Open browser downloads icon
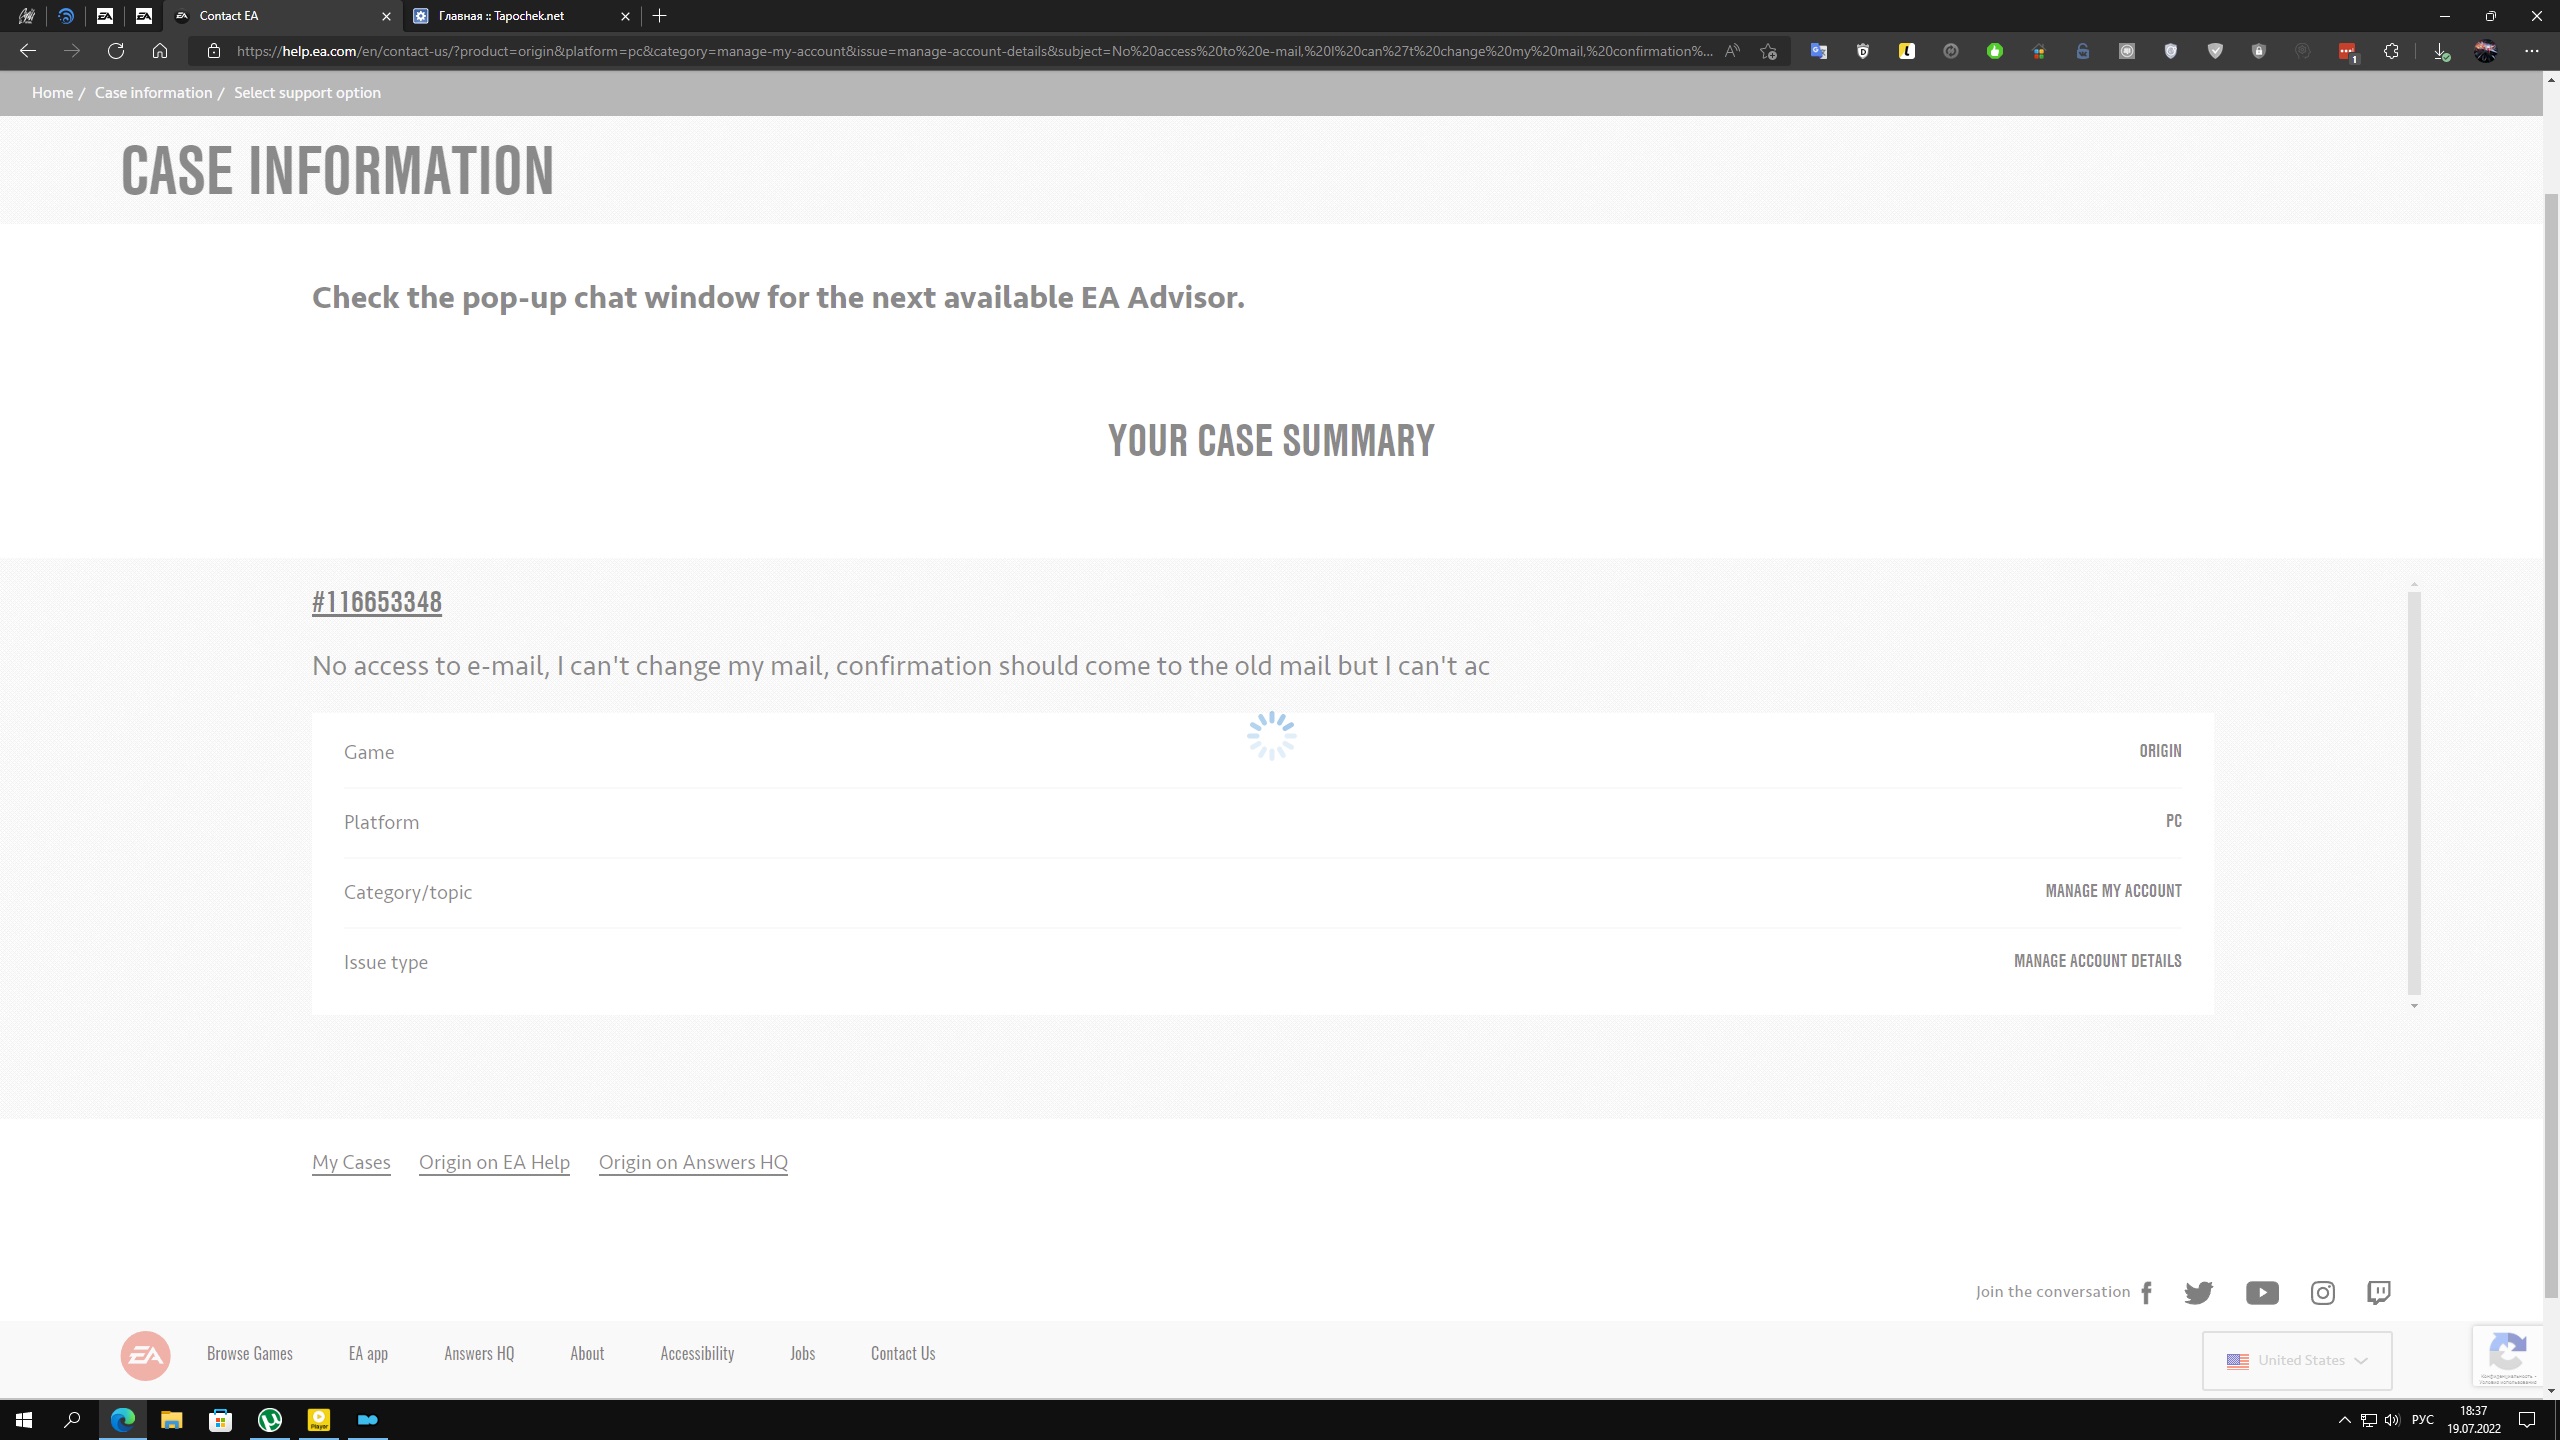 pos(2440,51)
